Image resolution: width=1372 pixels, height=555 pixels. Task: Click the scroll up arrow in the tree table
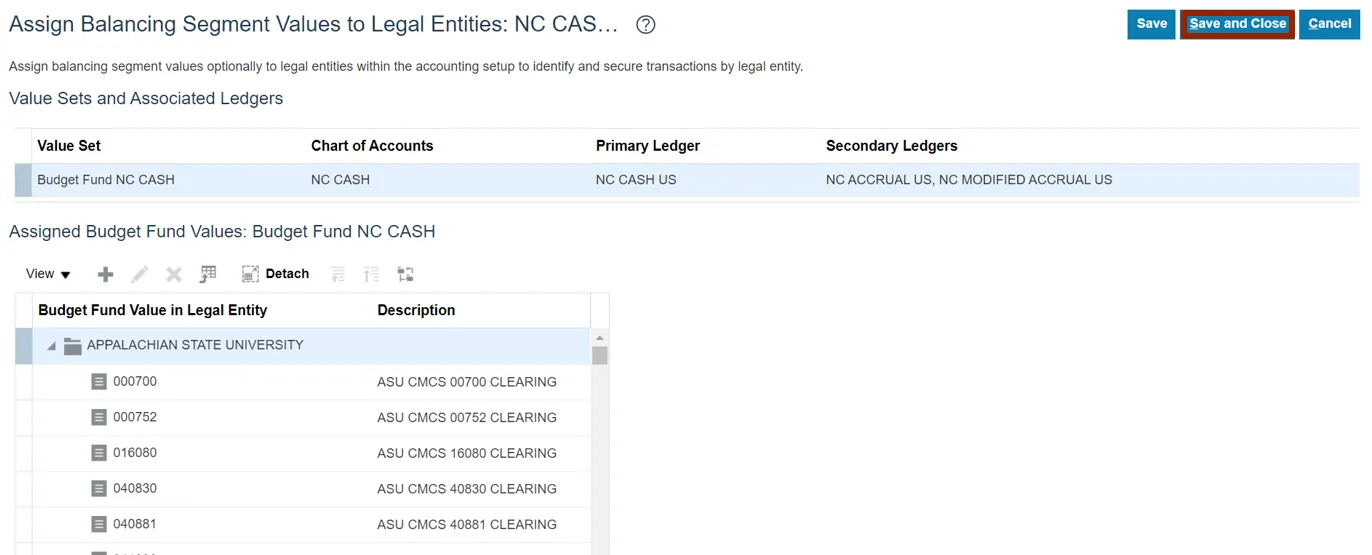click(x=600, y=338)
